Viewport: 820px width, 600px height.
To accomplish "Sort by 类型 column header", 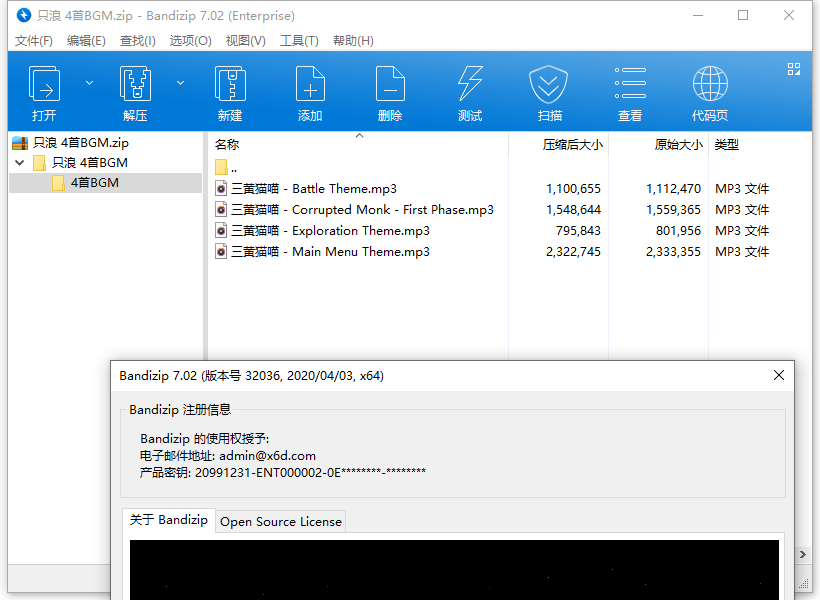I will tap(727, 144).
